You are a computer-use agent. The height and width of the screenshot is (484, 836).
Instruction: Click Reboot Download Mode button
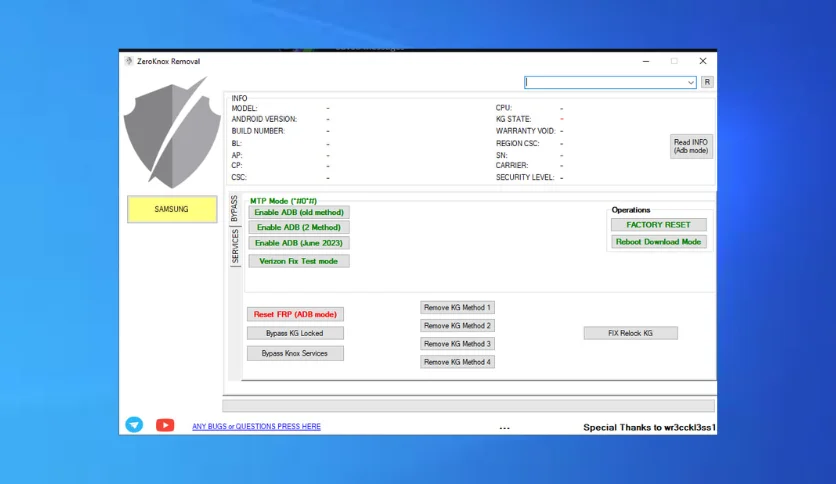click(x=658, y=241)
